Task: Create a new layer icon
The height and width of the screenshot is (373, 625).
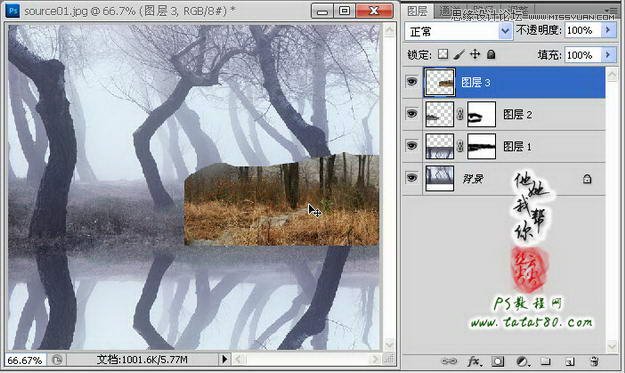Action: 570,361
